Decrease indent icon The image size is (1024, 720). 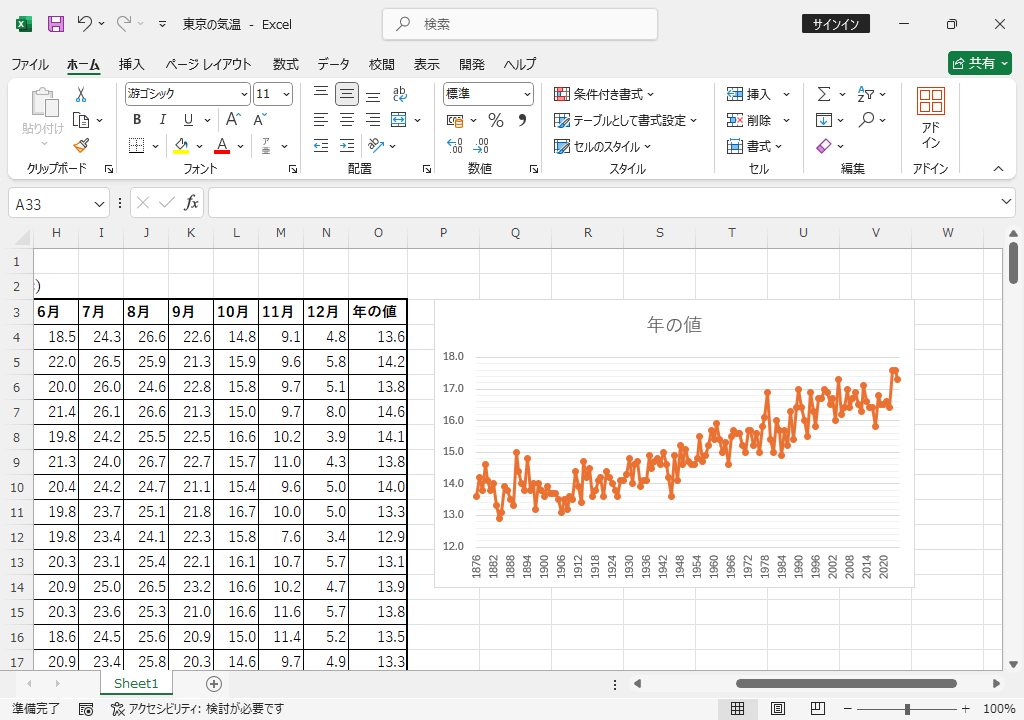pos(321,146)
